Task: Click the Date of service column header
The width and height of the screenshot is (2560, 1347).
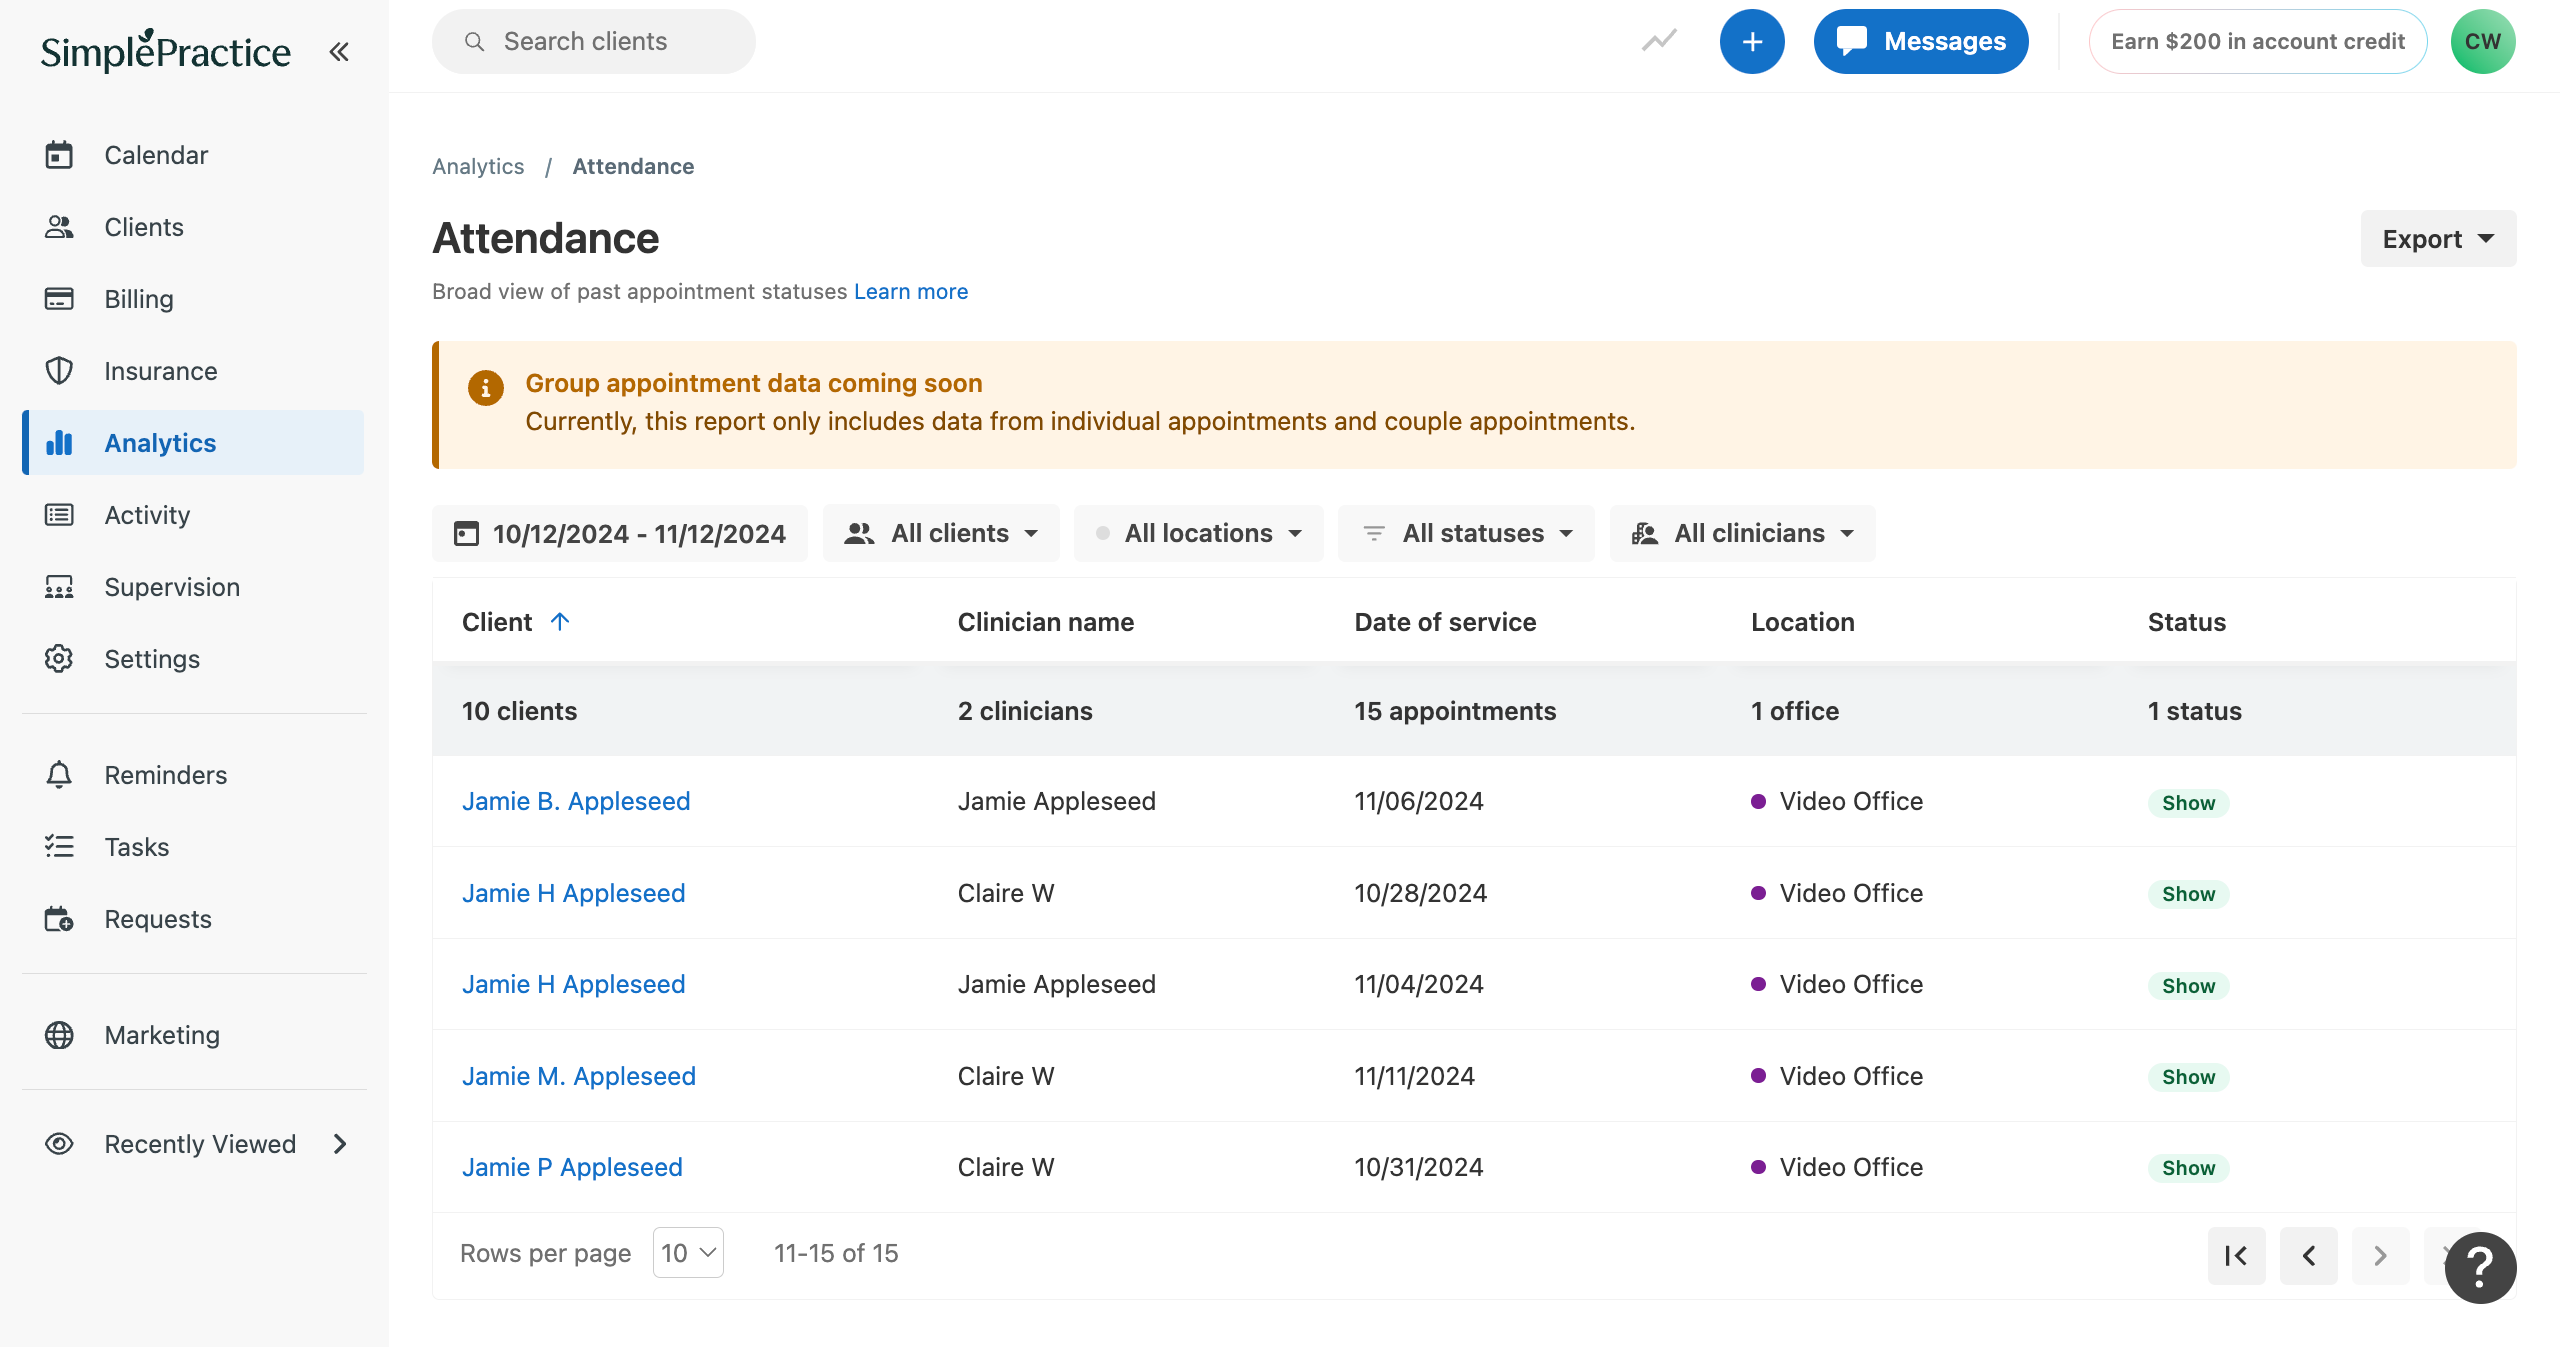Action: click(1445, 622)
